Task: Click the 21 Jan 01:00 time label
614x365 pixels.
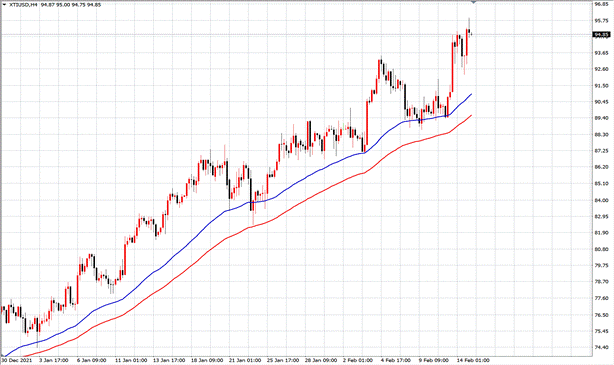Action: [245, 360]
